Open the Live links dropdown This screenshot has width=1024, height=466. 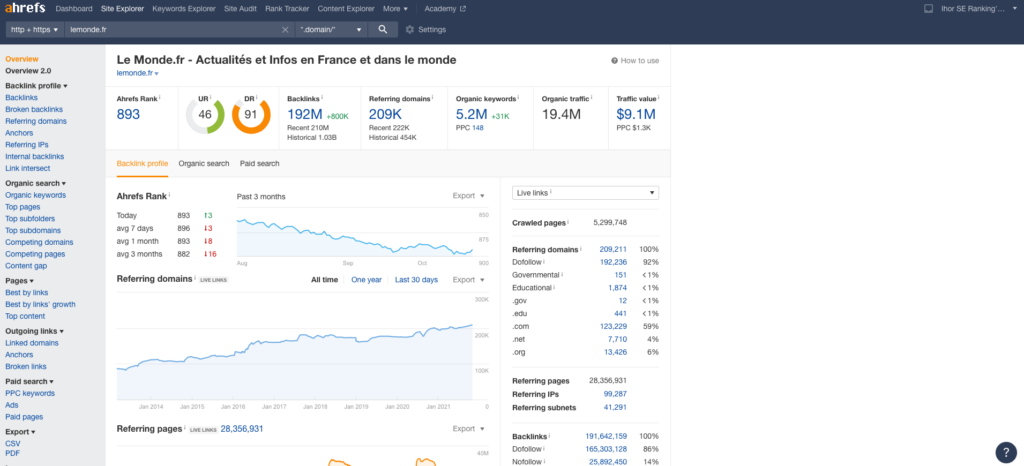585,193
